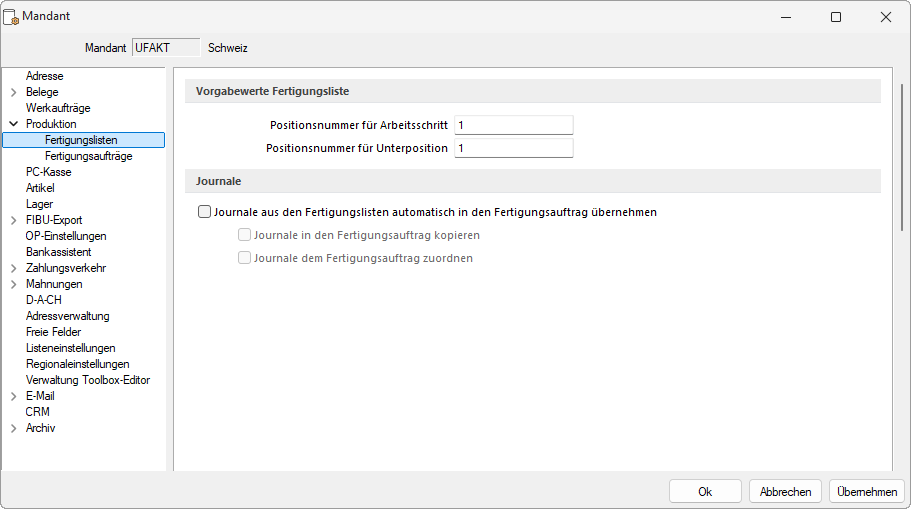
Task: Expand the Mahnungen tree branch
Action: click(x=13, y=284)
